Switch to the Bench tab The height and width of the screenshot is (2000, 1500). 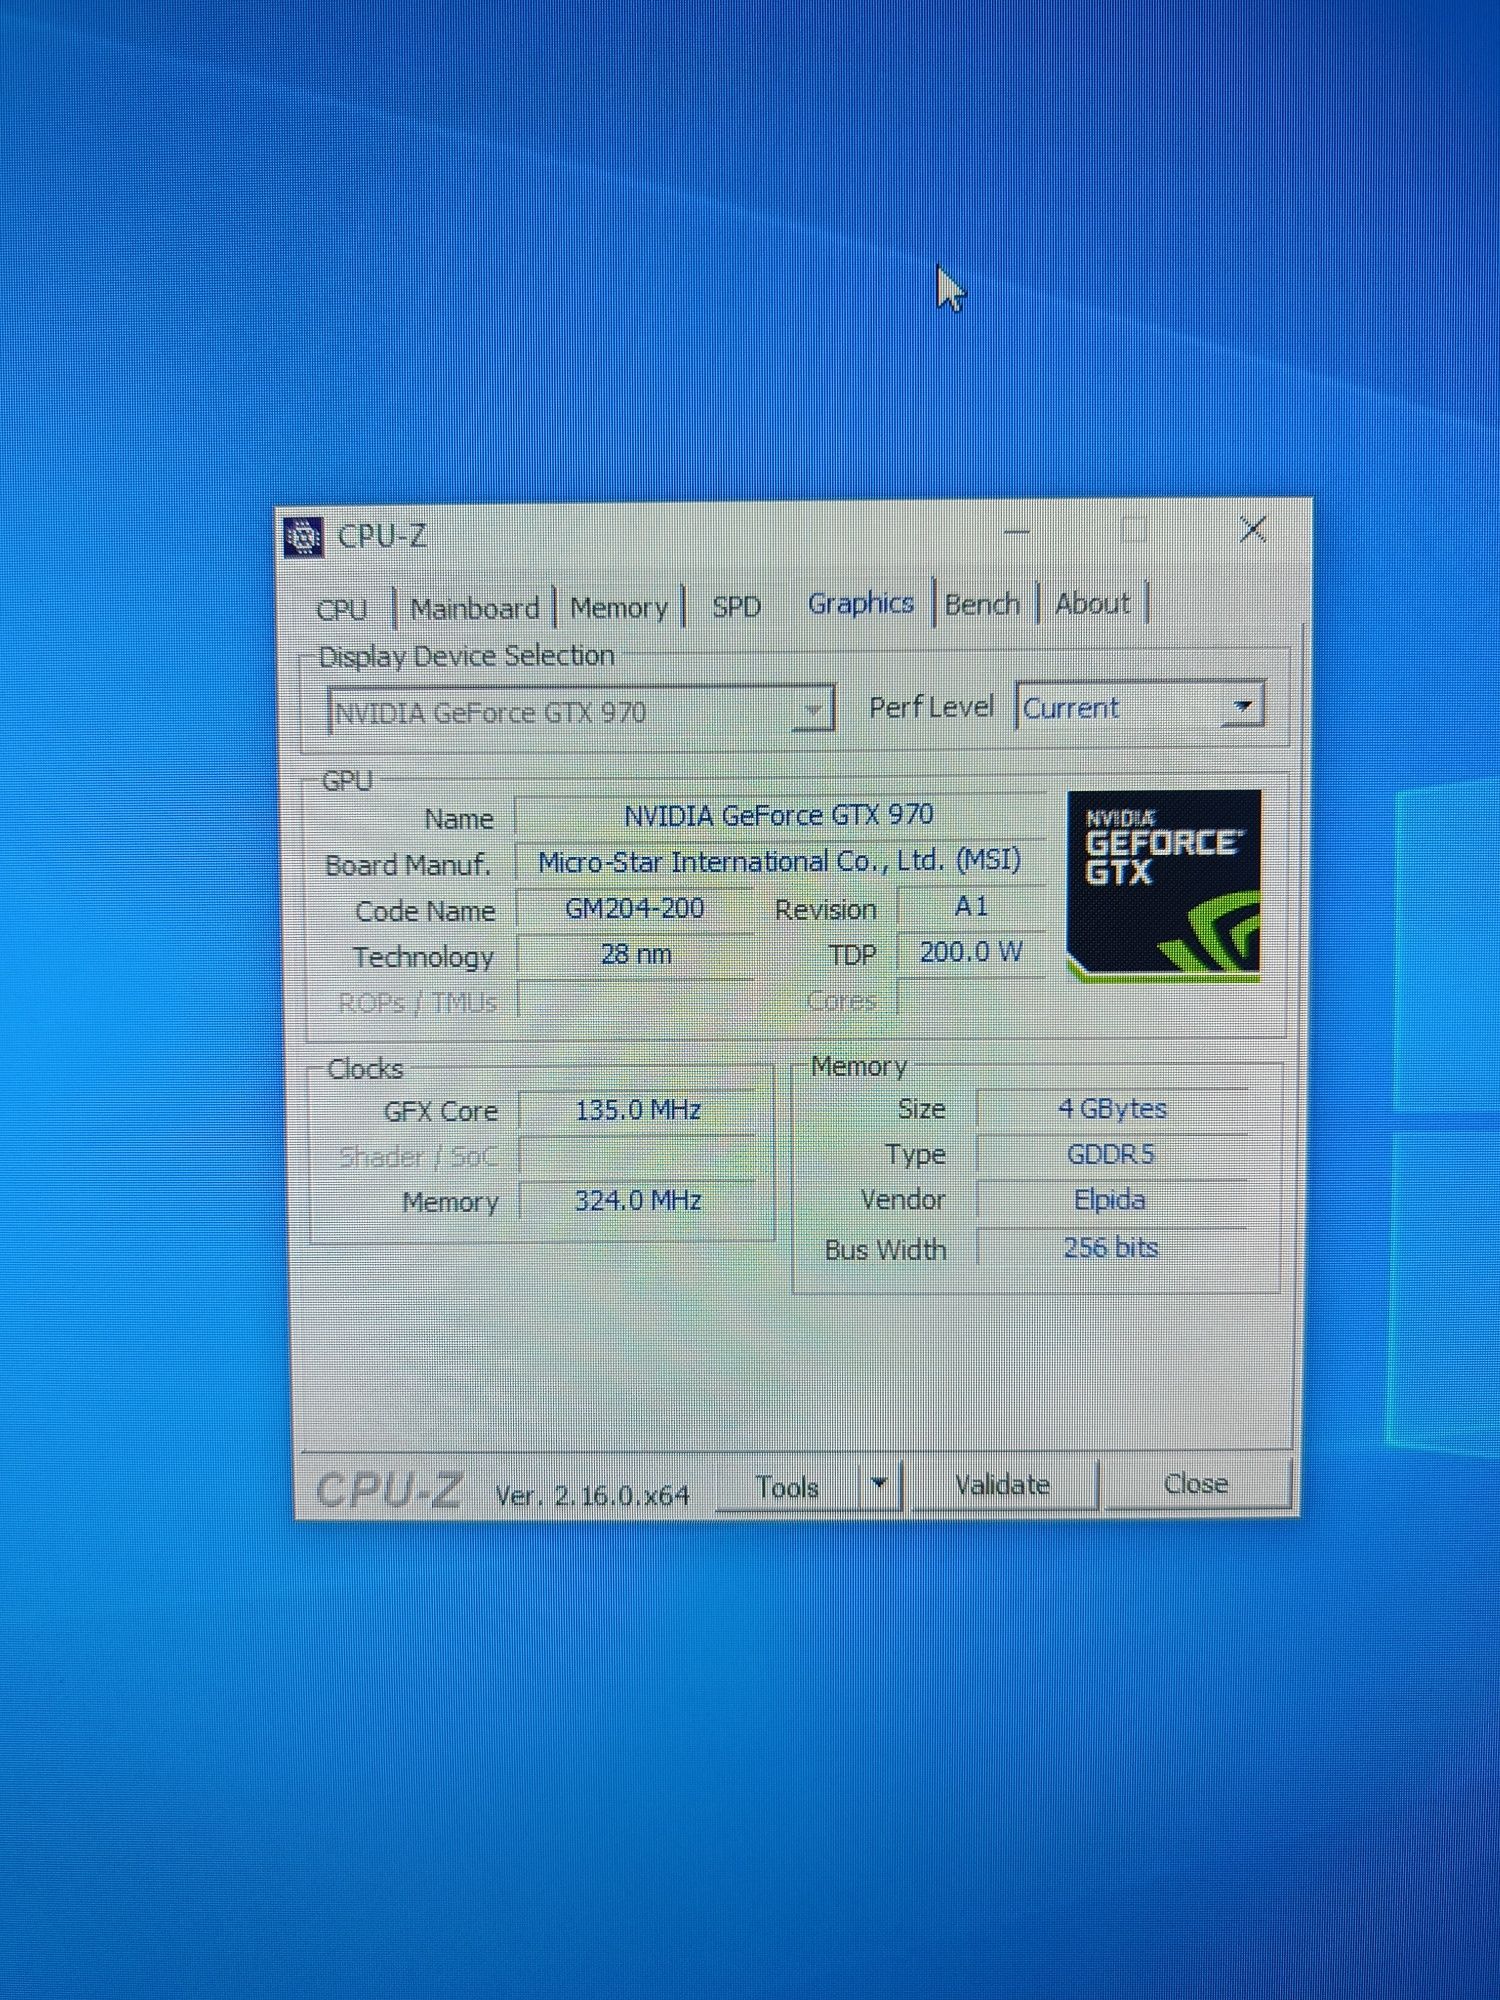pyautogui.click(x=983, y=604)
